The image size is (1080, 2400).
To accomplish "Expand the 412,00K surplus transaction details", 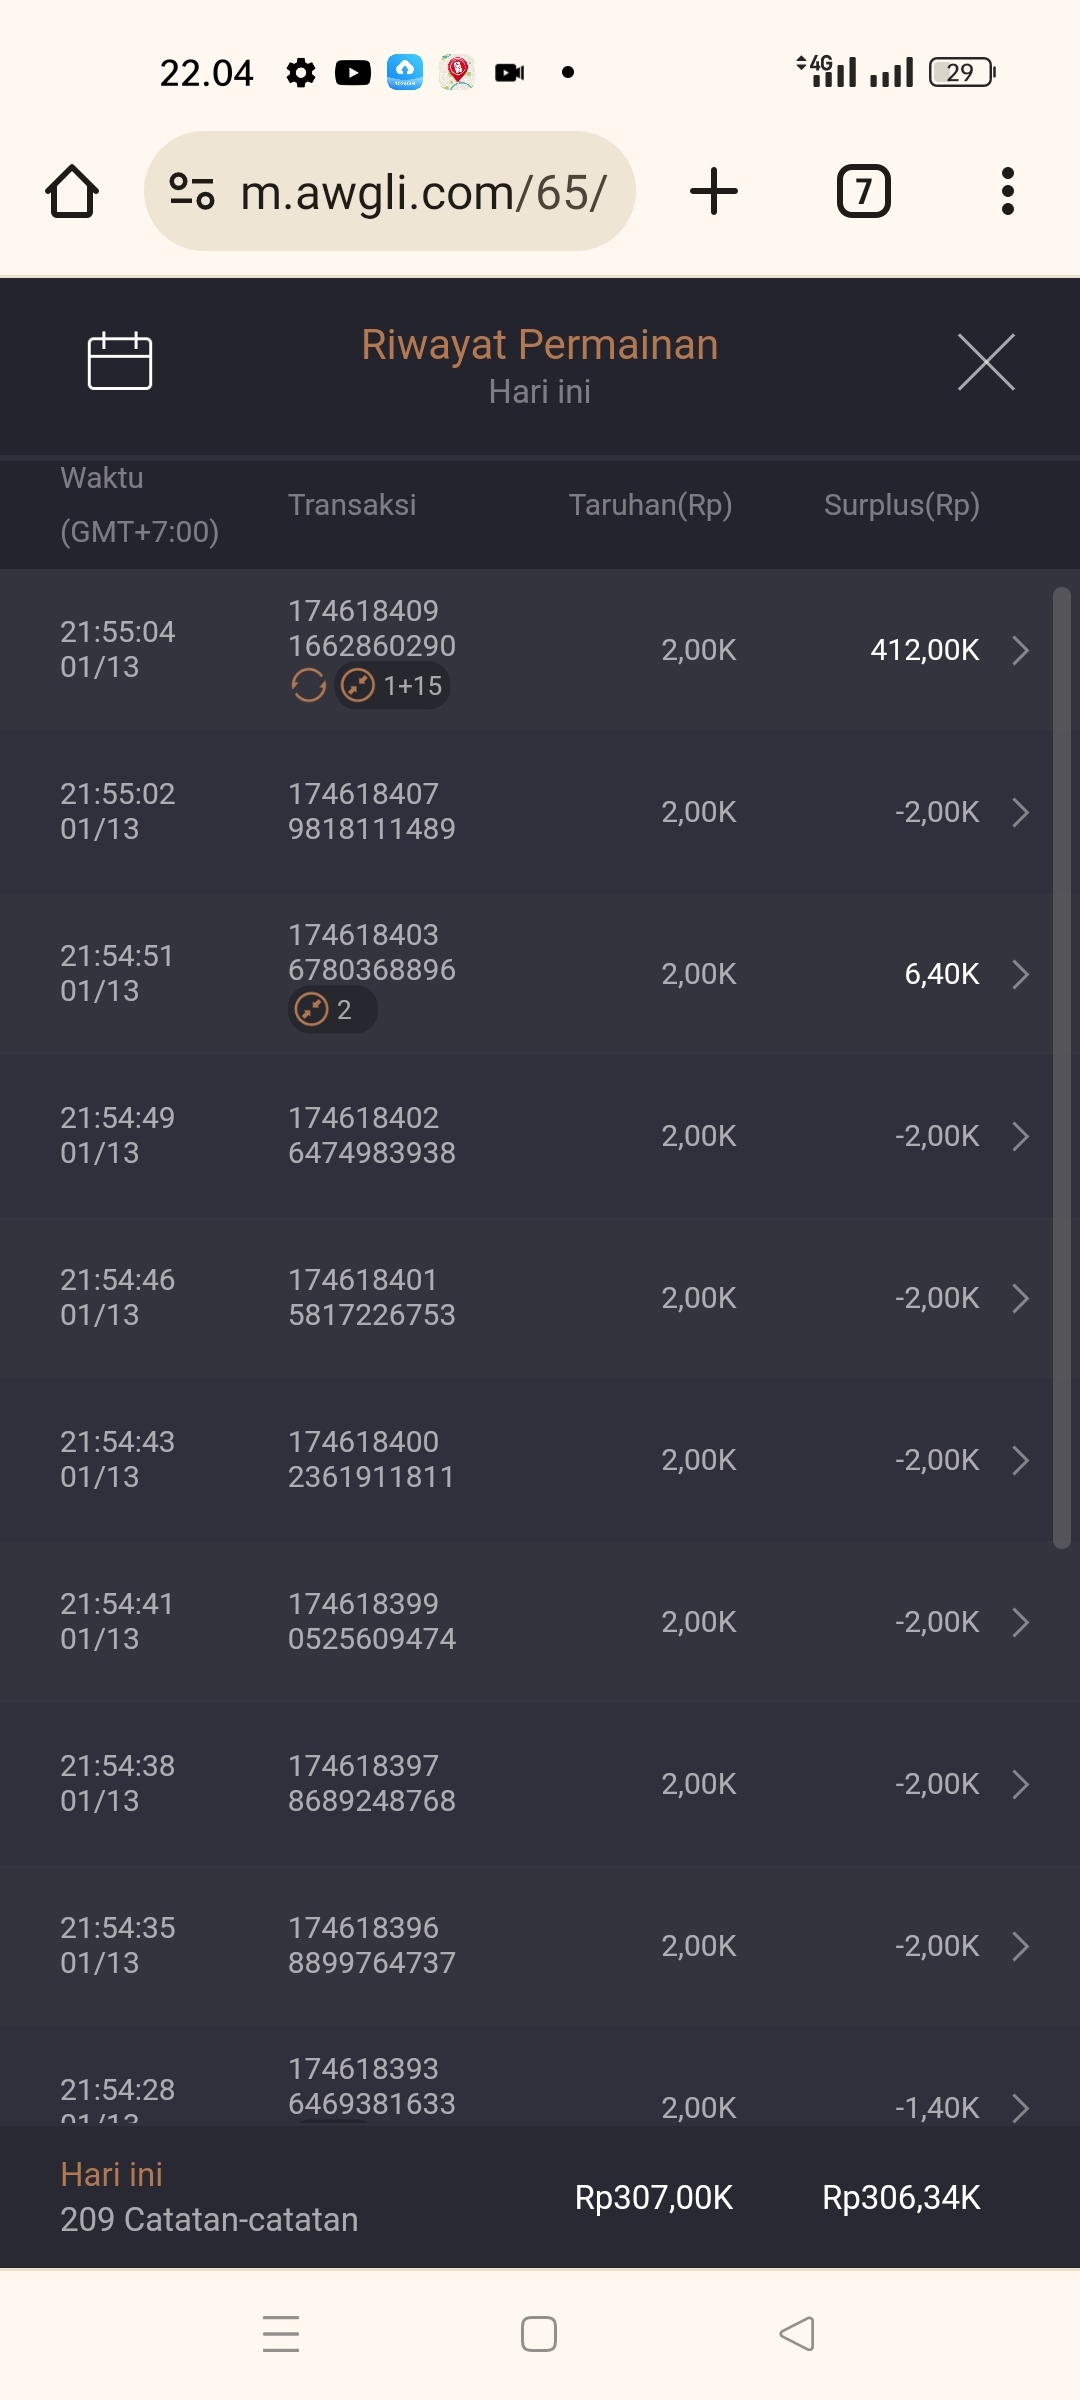I will click(x=1020, y=650).
